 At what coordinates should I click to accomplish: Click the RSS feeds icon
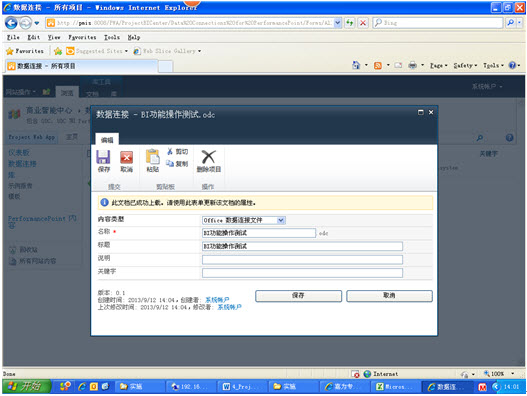point(378,66)
